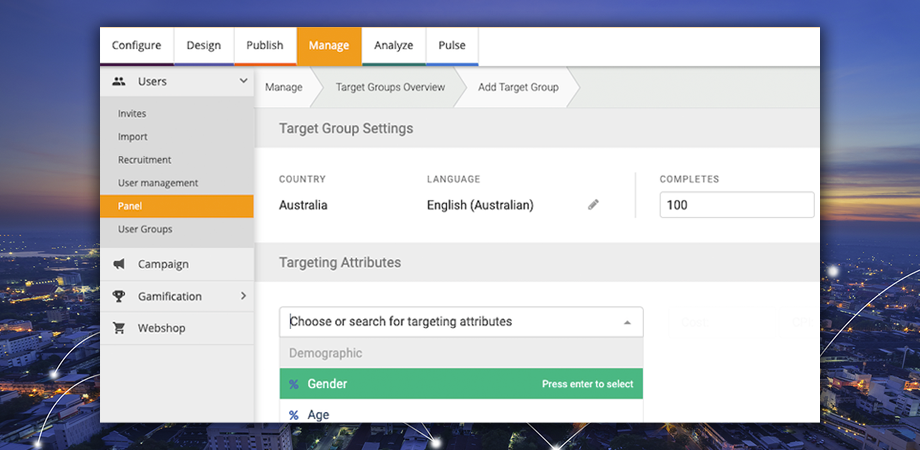Screen dimensions: 920x450
Task: Go to Target Groups Overview breadcrumb
Action: coord(390,87)
